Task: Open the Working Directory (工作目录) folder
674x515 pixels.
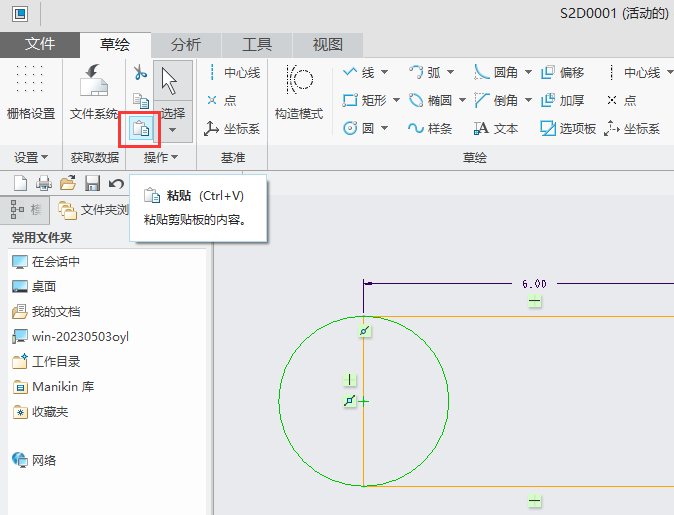Action: click(46, 362)
